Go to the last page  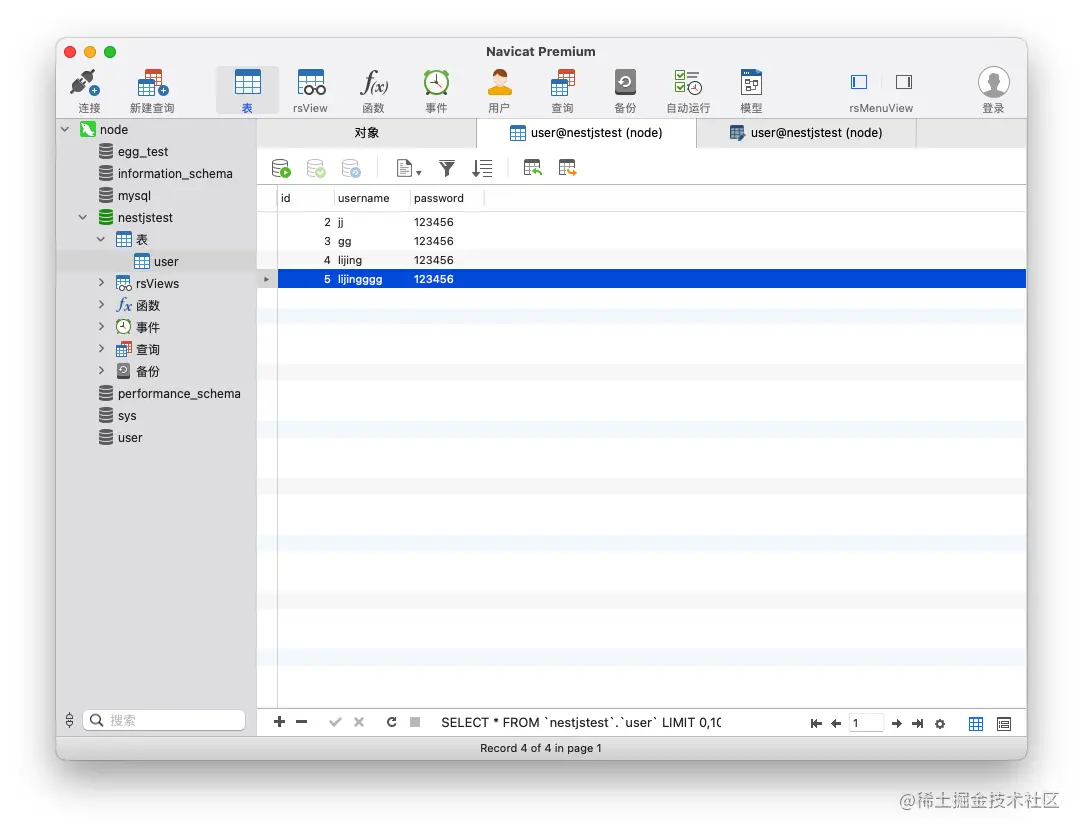pos(917,723)
